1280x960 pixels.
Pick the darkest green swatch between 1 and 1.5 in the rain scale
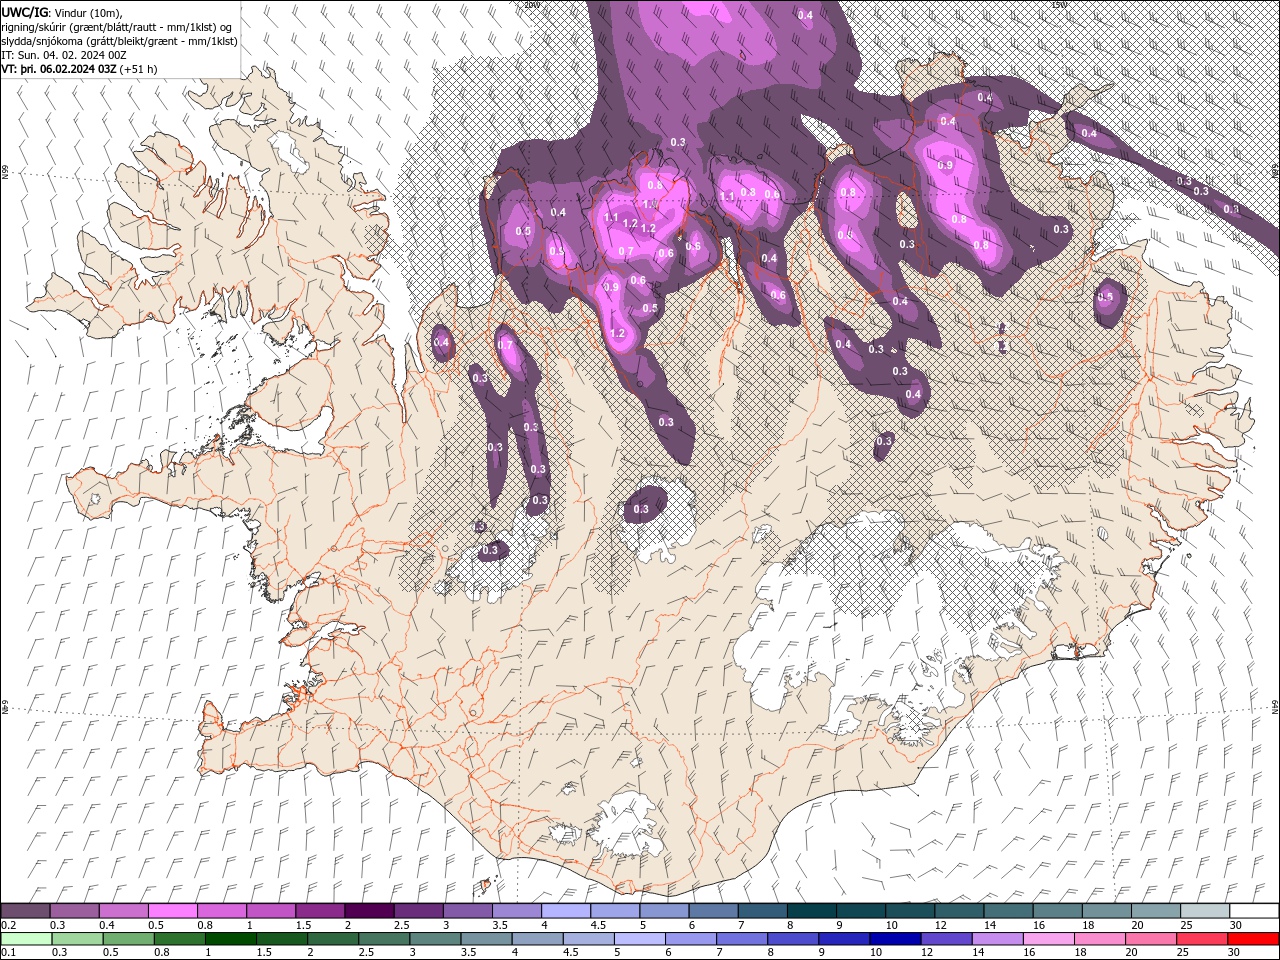(230, 938)
